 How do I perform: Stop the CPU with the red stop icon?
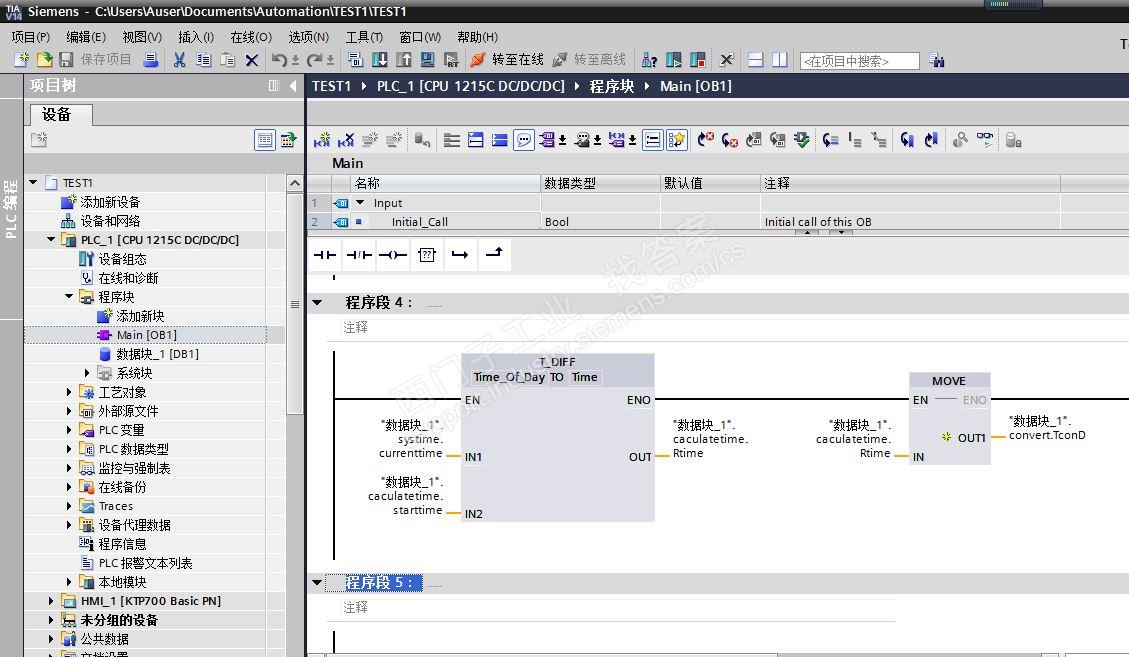pyautogui.click(x=697, y=60)
